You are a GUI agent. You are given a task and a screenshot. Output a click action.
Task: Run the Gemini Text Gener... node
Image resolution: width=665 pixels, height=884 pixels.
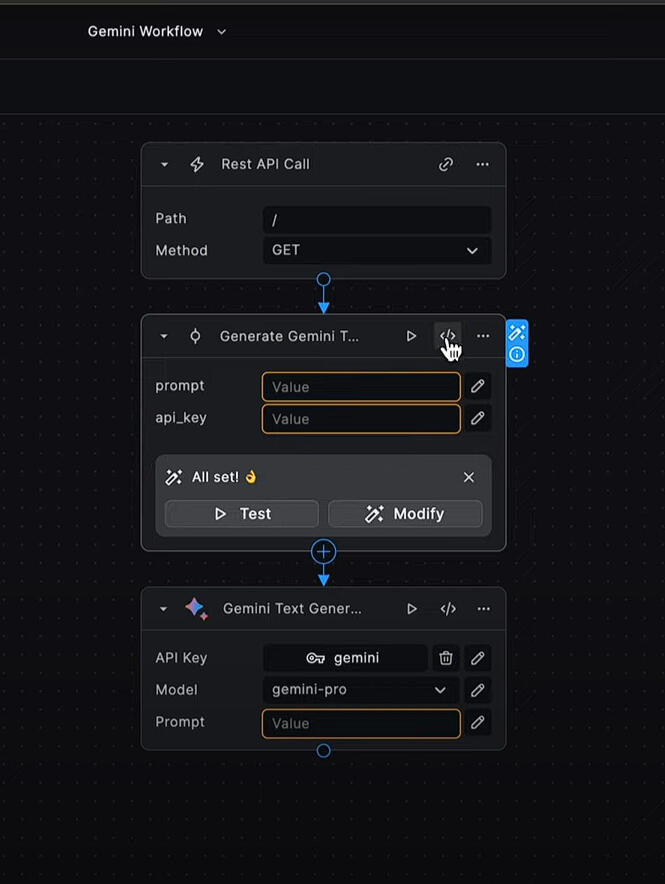coord(412,609)
